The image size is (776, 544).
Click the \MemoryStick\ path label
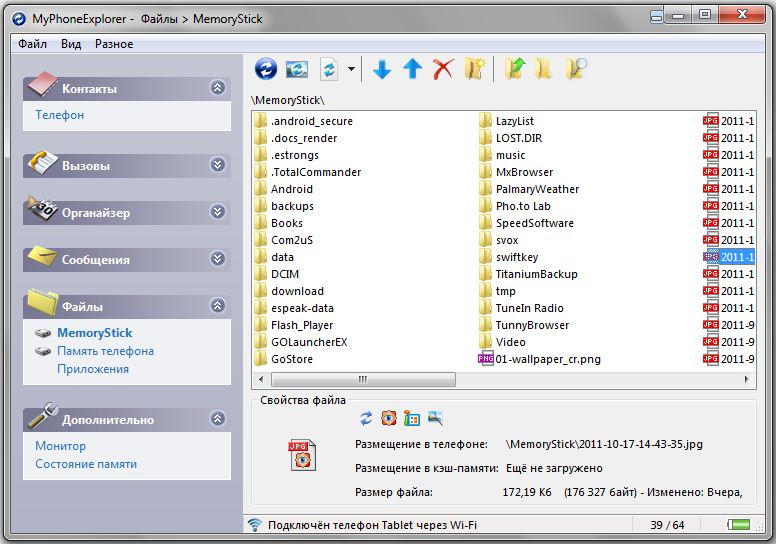(x=288, y=100)
